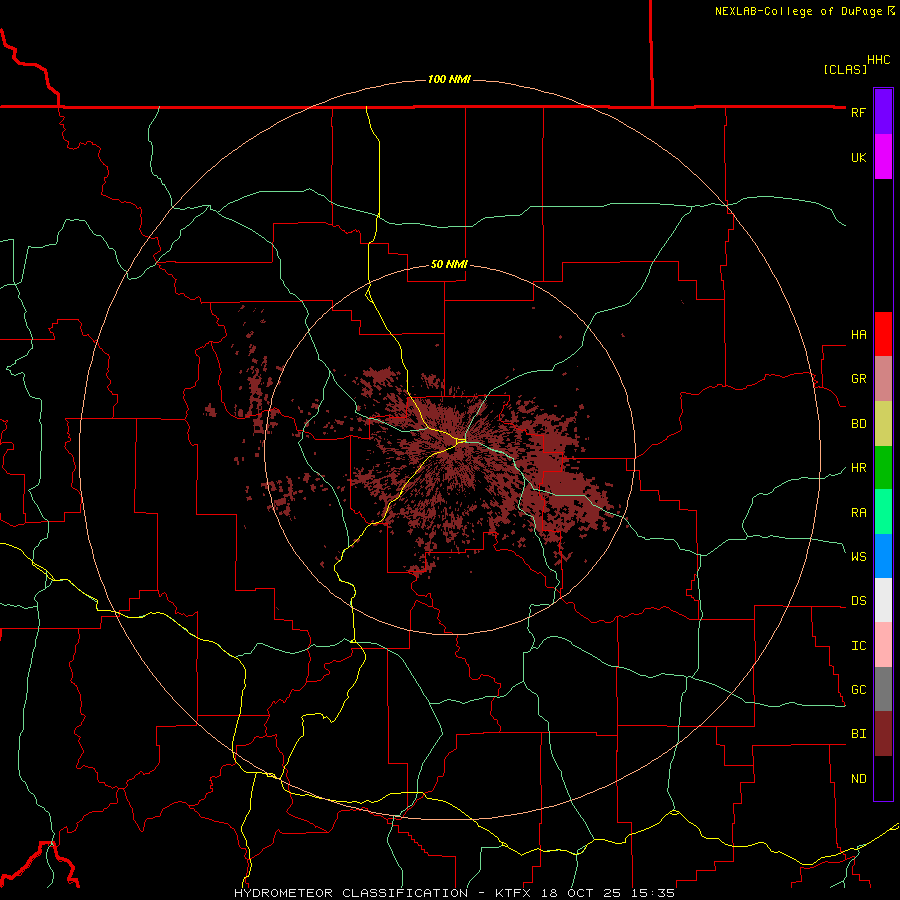The width and height of the screenshot is (900, 900).
Task: Click the GR legend color swatch
Action: pos(883,379)
